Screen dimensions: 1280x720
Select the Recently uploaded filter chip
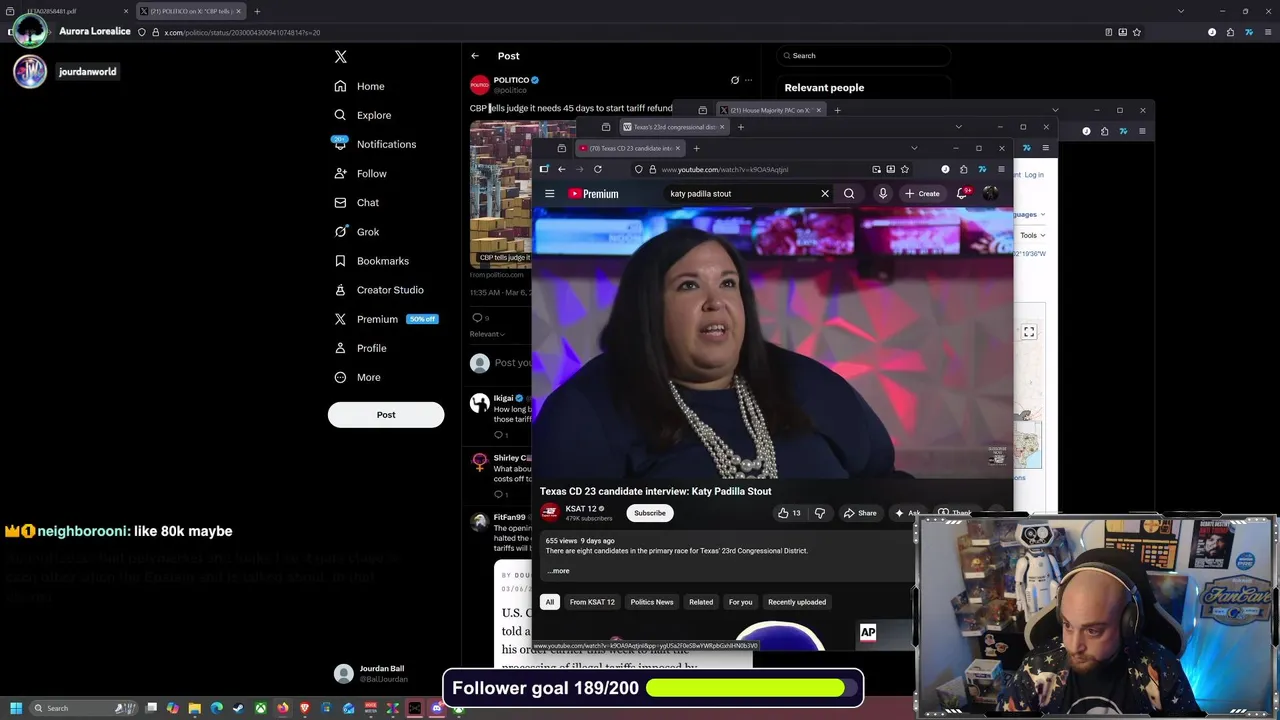click(x=797, y=602)
